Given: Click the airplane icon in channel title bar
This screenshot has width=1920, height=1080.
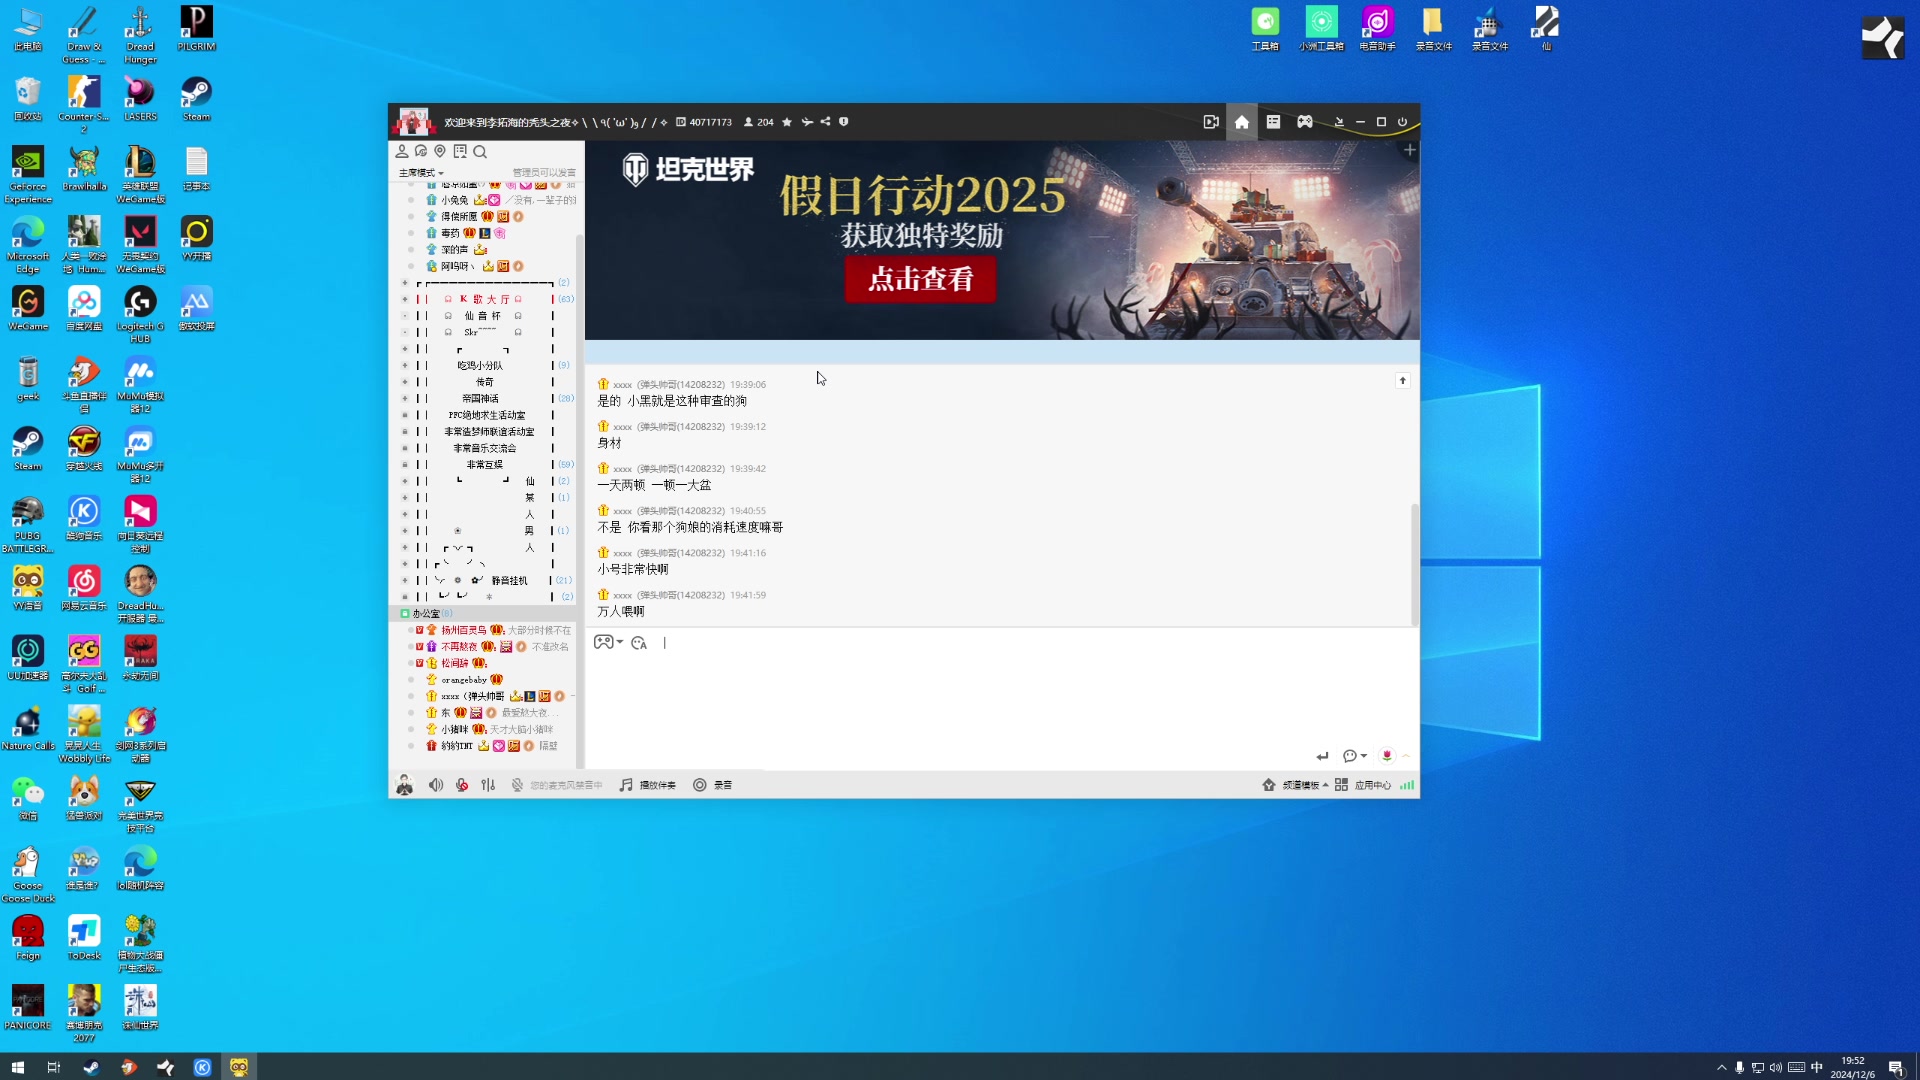Looking at the screenshot, I should 807,122.
